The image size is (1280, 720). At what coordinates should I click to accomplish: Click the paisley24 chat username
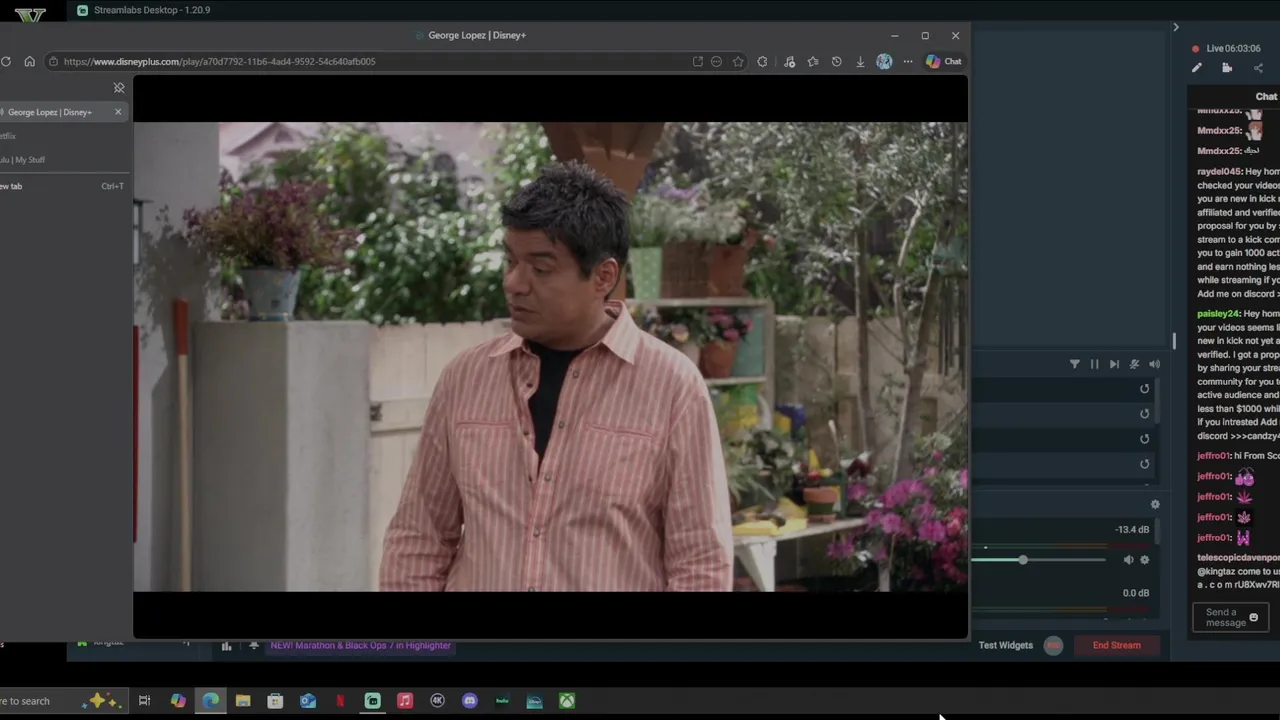(1219, 314)
